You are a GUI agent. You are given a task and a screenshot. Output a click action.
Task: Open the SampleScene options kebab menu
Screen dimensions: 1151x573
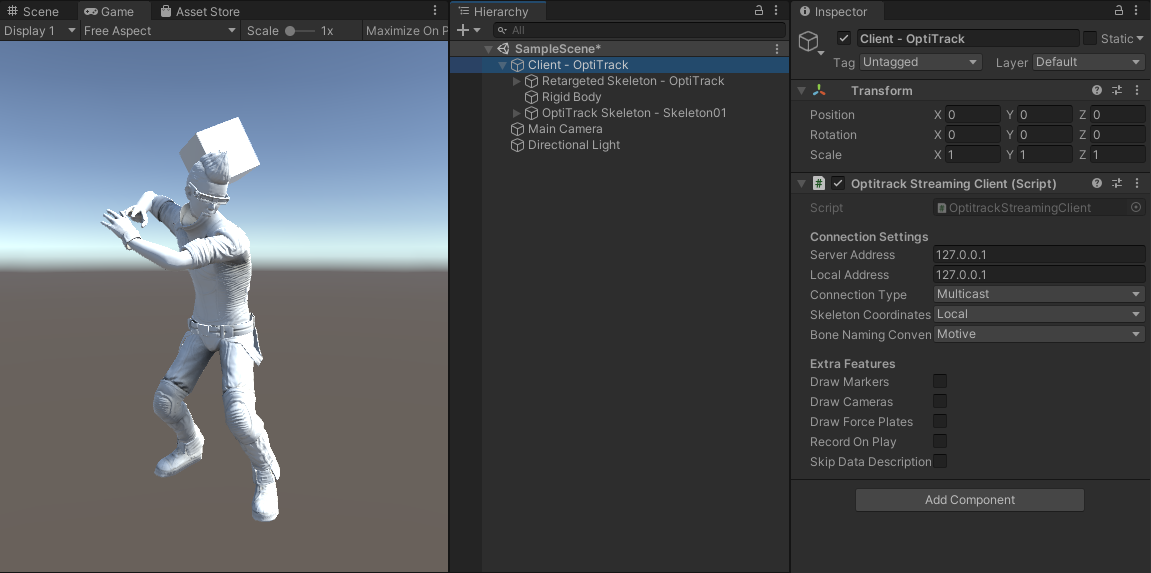777,49
